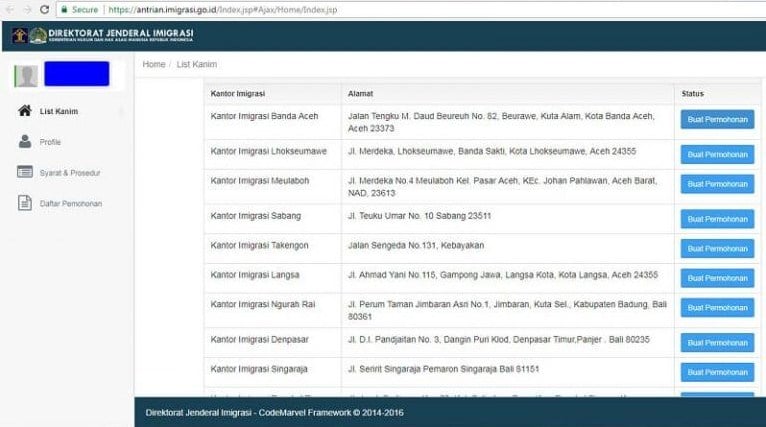766x427 pixels.
Task: Open the Profile menu item
Action: [x=50, y=142]
